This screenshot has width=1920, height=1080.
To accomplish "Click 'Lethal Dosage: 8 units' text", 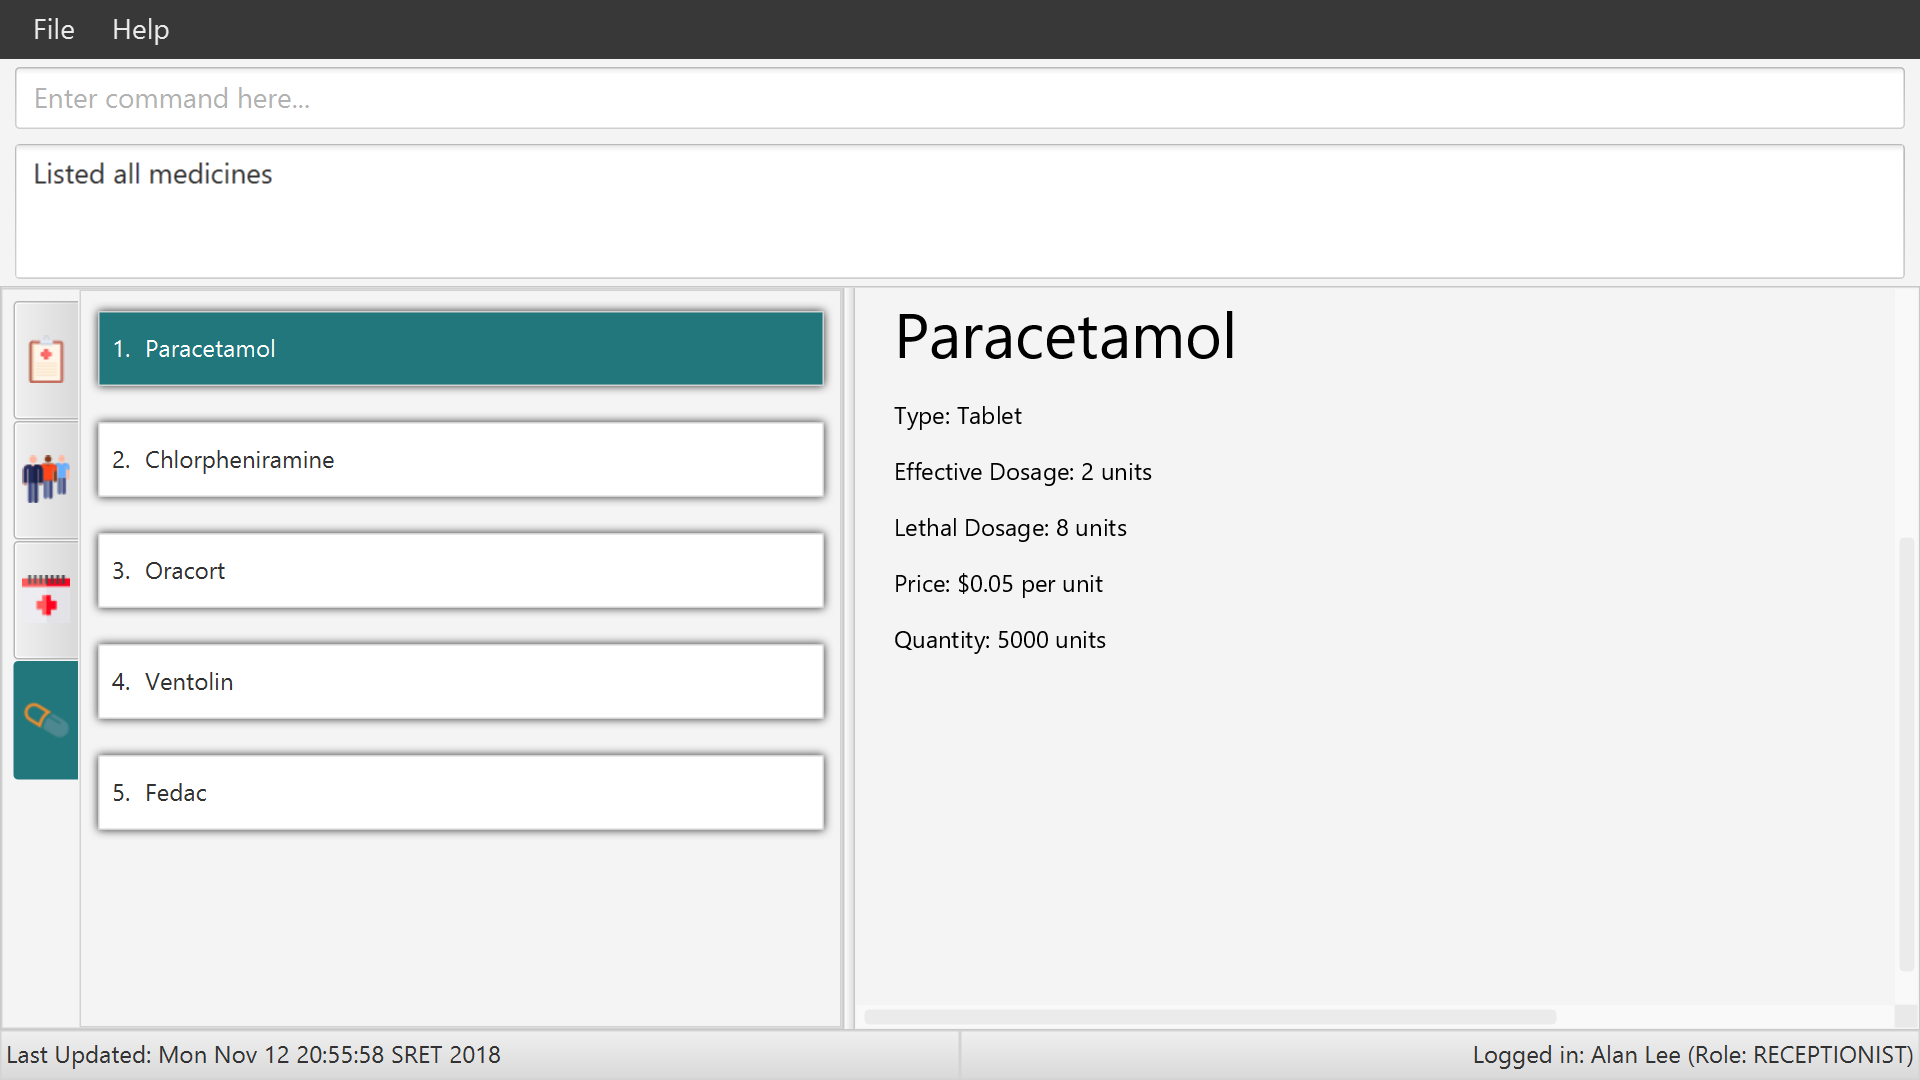I will [1010, 528].
